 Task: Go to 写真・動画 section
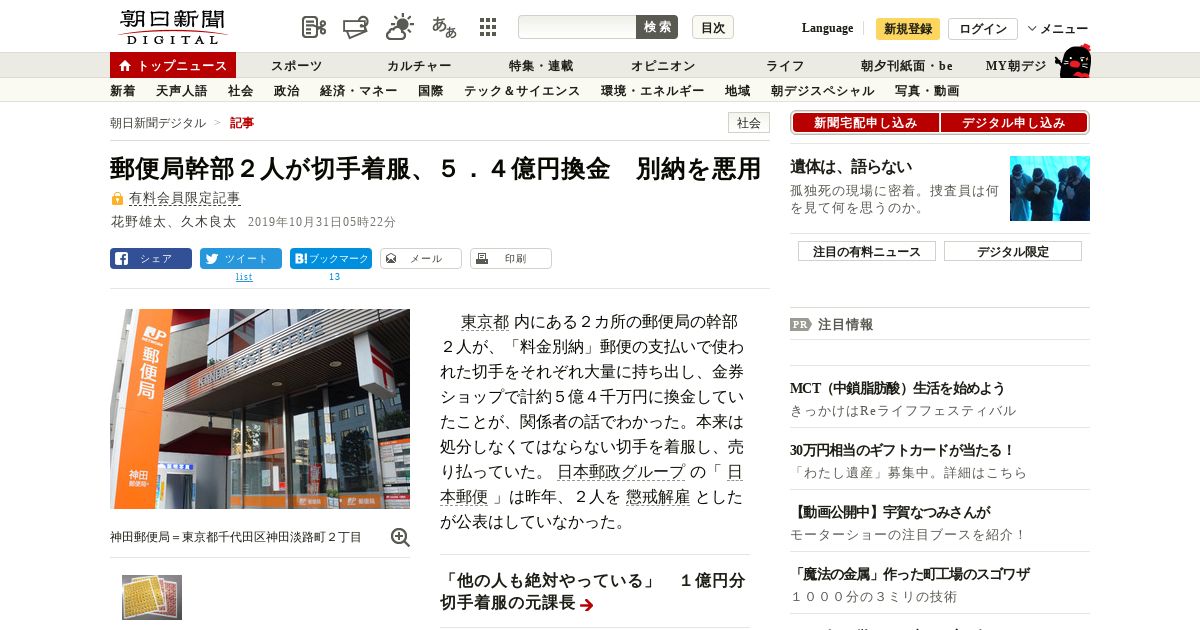click(927, 91)
